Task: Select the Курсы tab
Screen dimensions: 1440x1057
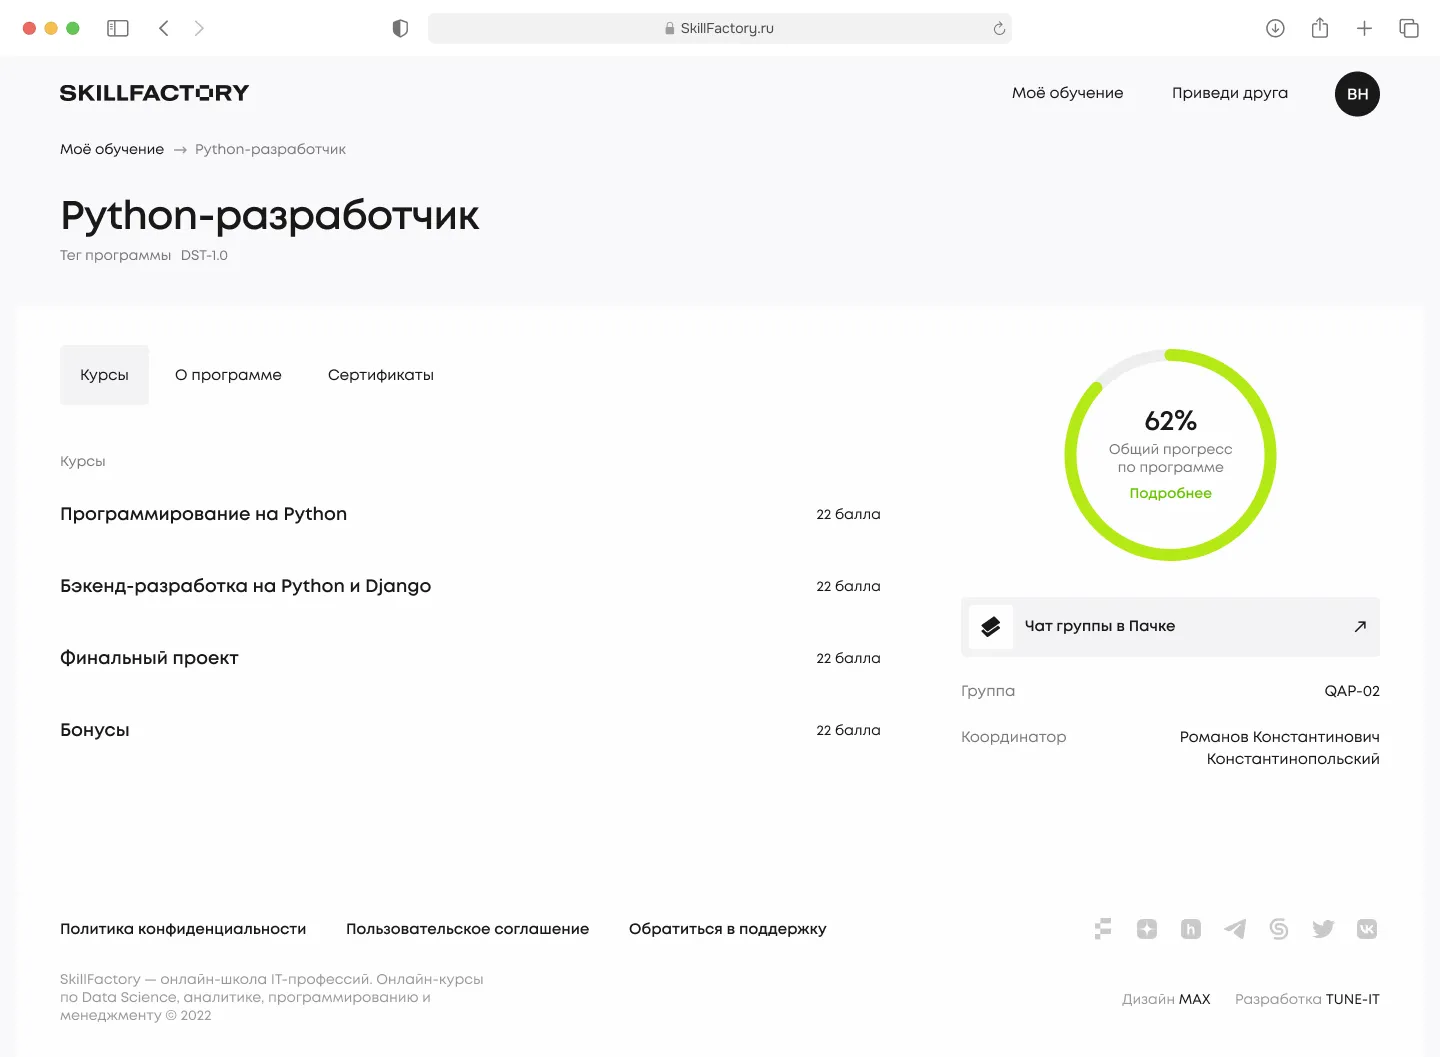Action: 104,375
